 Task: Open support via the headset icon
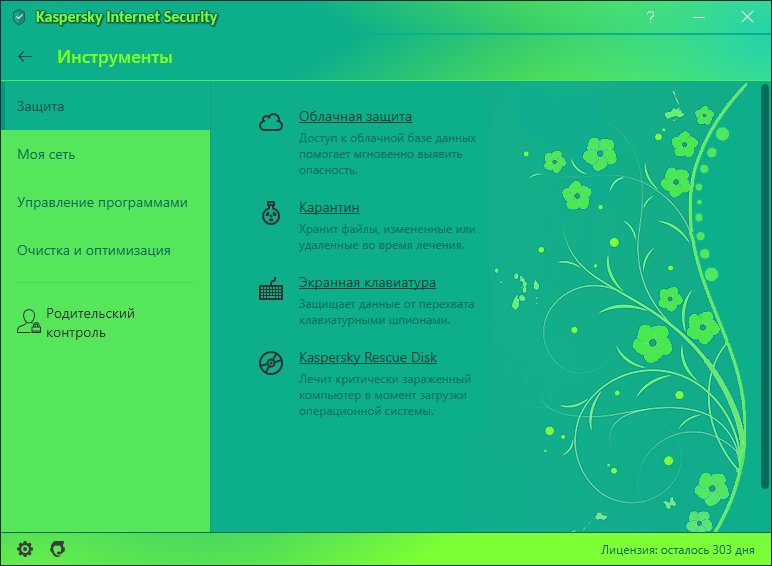click(58, 549)
